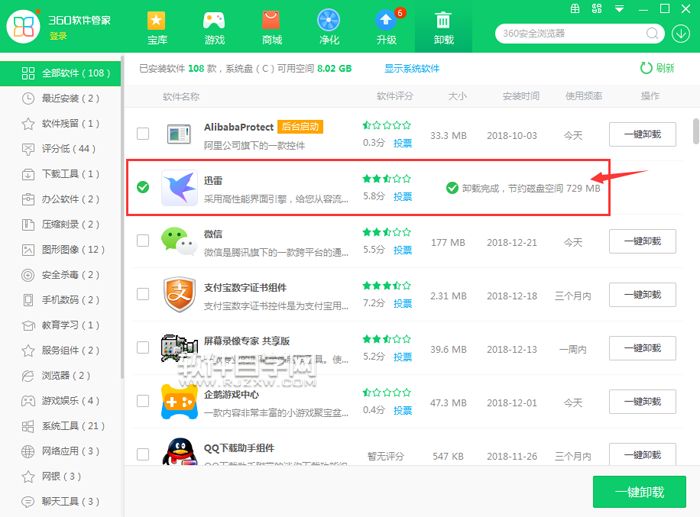Image resolution: width=700 pixels, height=517 pixels.
Task: Open the title bar dropdown menu arrow
Action: (x=619, y=8)
